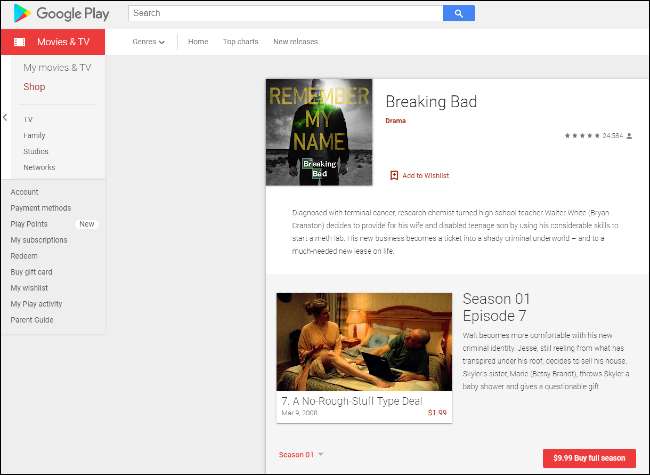Open Payment methods link

pos(41,208)
